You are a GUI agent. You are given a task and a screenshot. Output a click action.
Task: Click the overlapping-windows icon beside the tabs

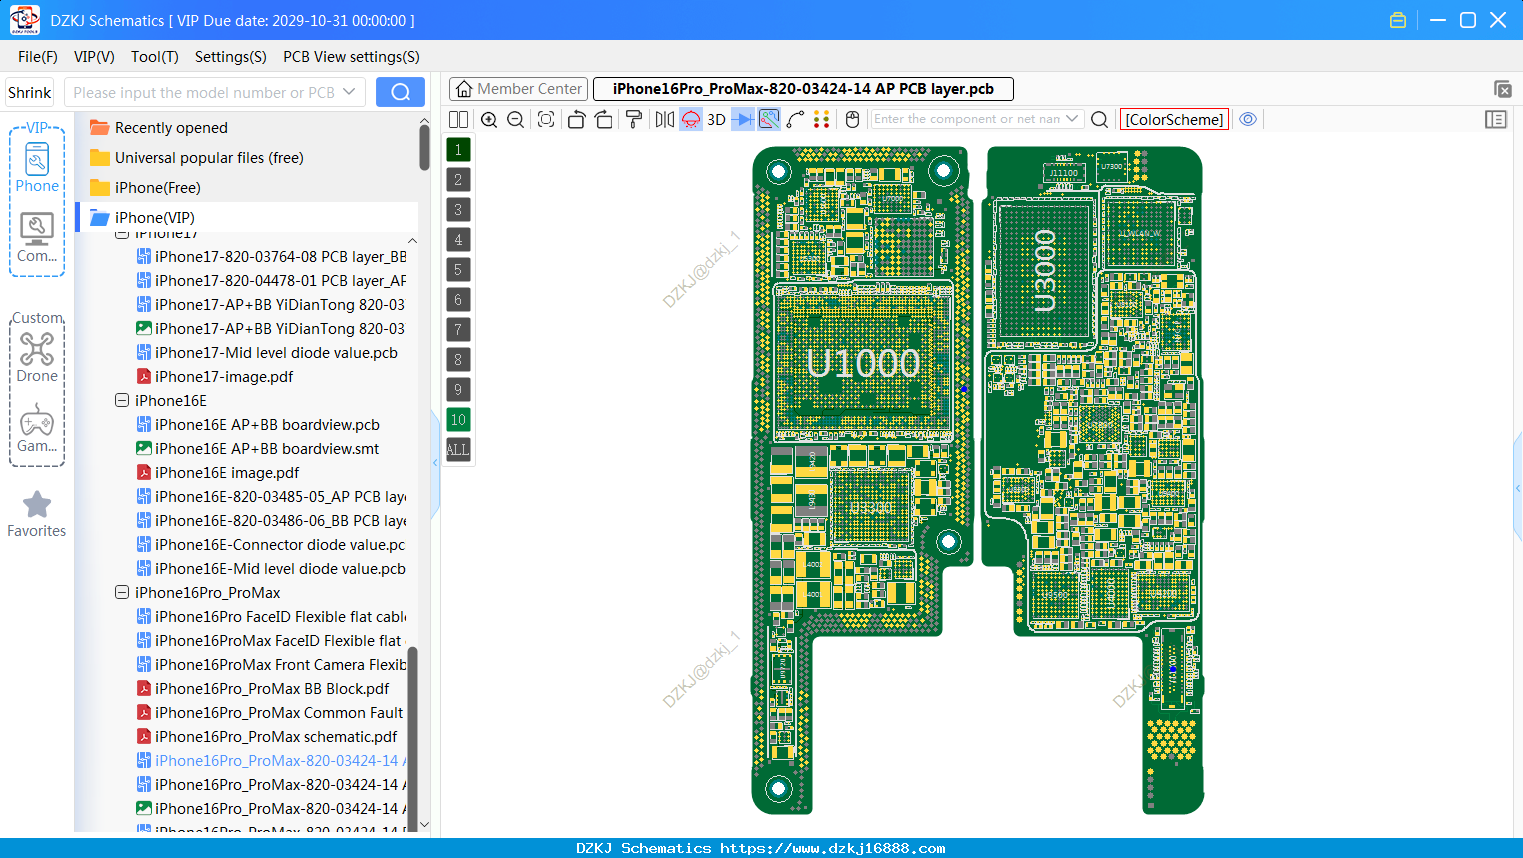[1502, 89]
